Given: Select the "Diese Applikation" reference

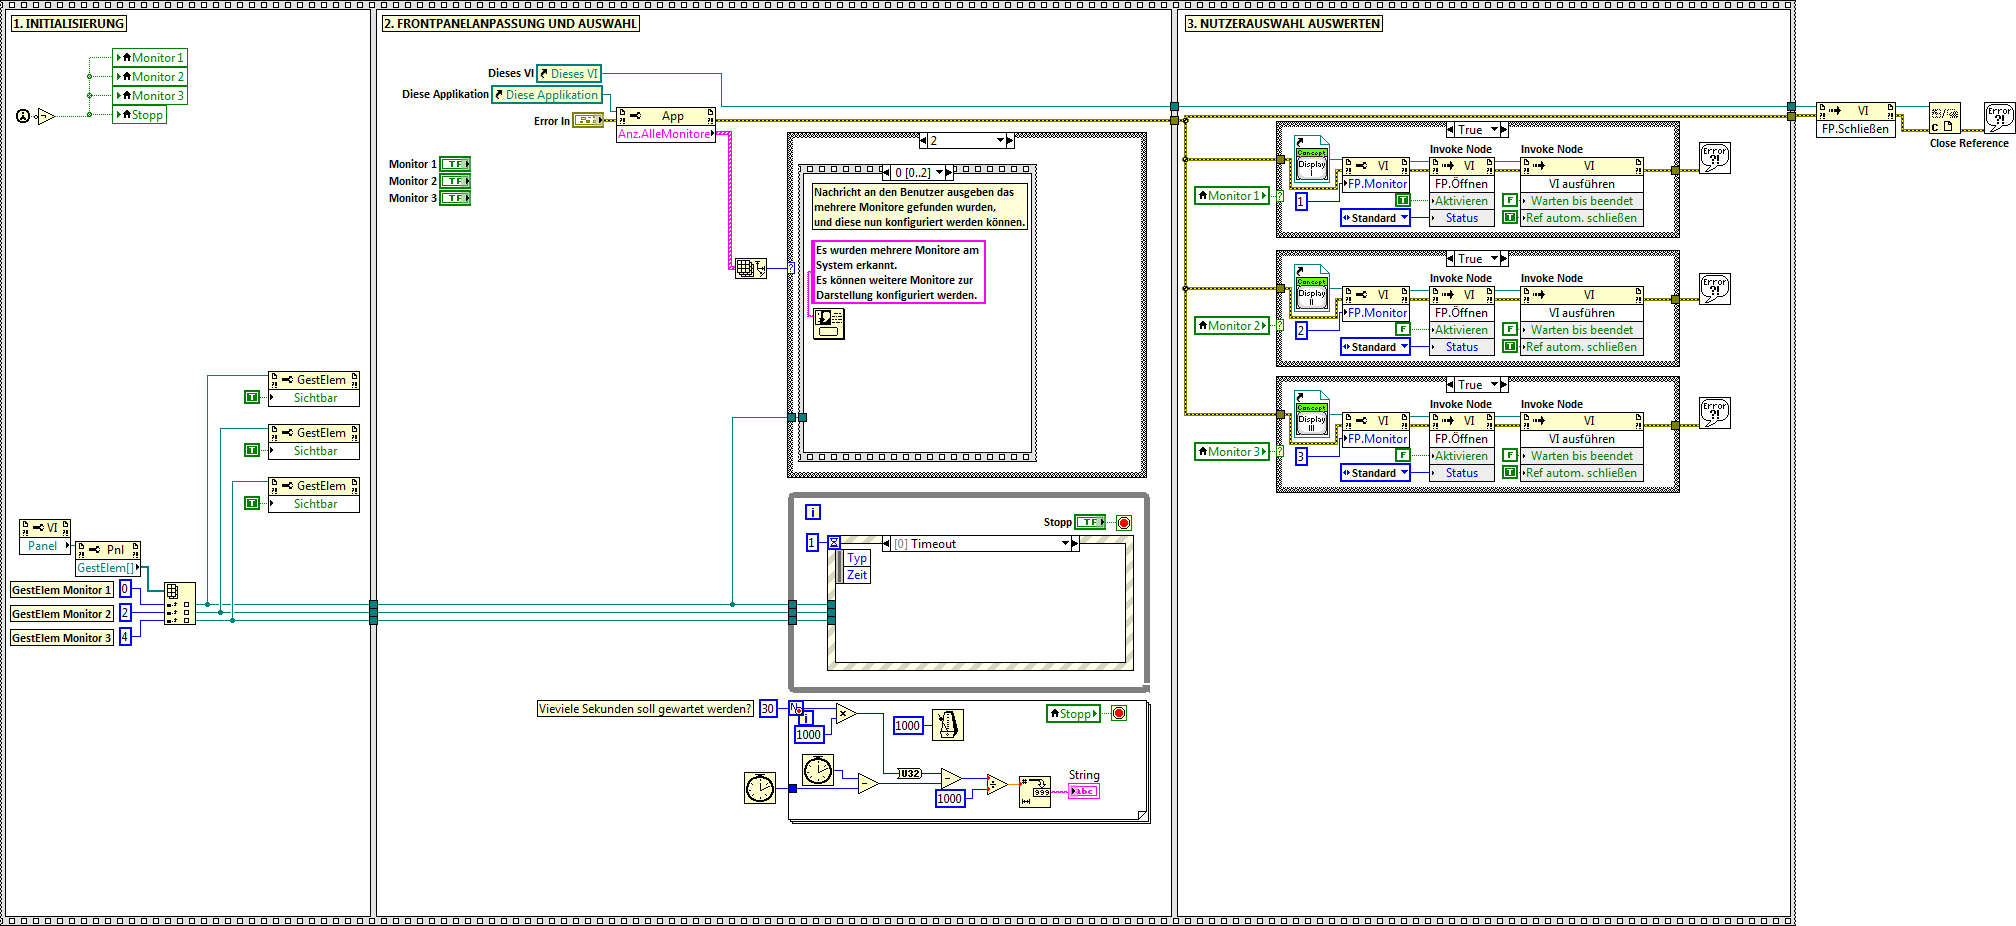Looking at the screenshot, I should click(x=547, y=95).
